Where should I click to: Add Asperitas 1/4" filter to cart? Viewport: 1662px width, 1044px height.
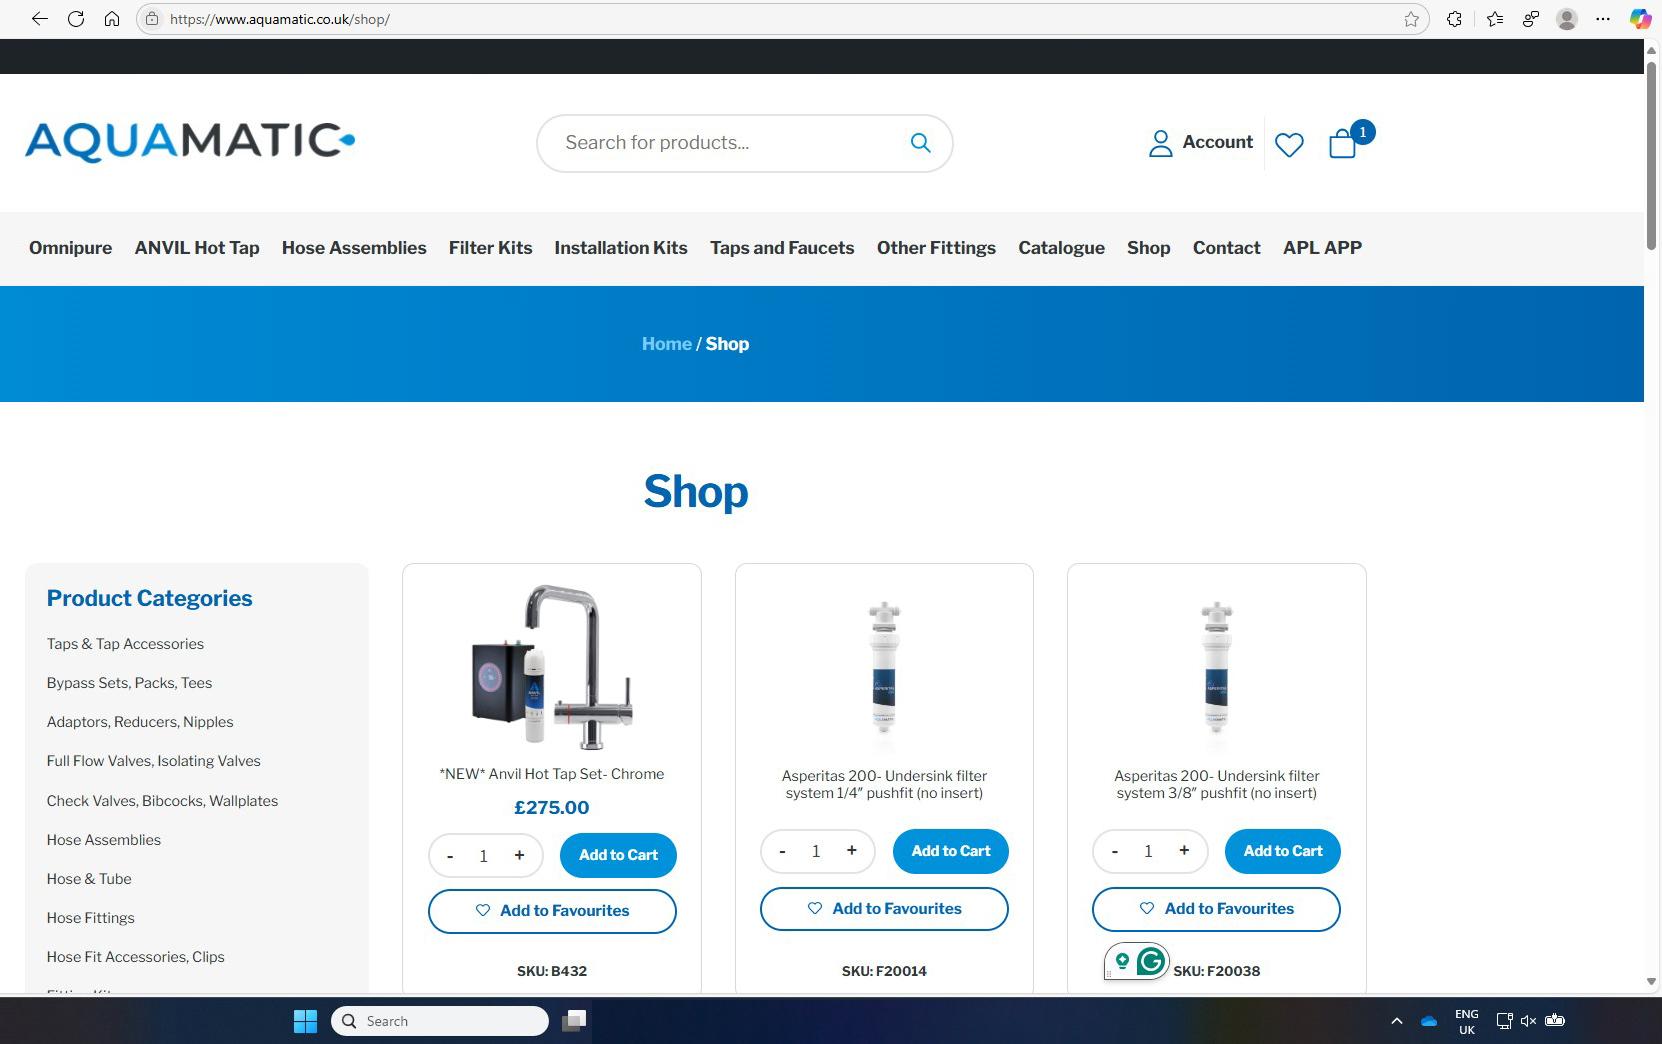(951, 851)
